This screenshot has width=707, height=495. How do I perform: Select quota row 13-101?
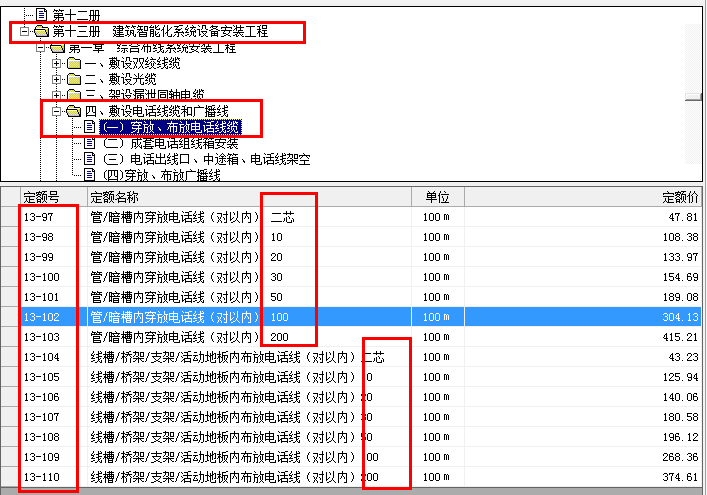coord(351,297)
